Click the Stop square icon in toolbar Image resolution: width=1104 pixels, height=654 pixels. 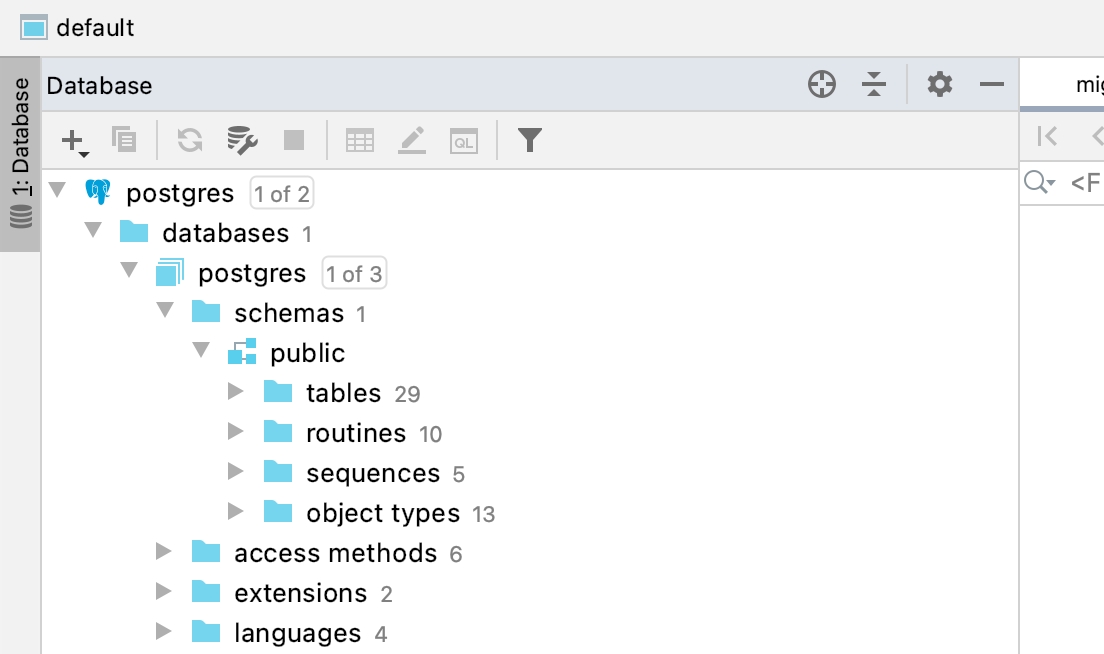click(294, 140)
